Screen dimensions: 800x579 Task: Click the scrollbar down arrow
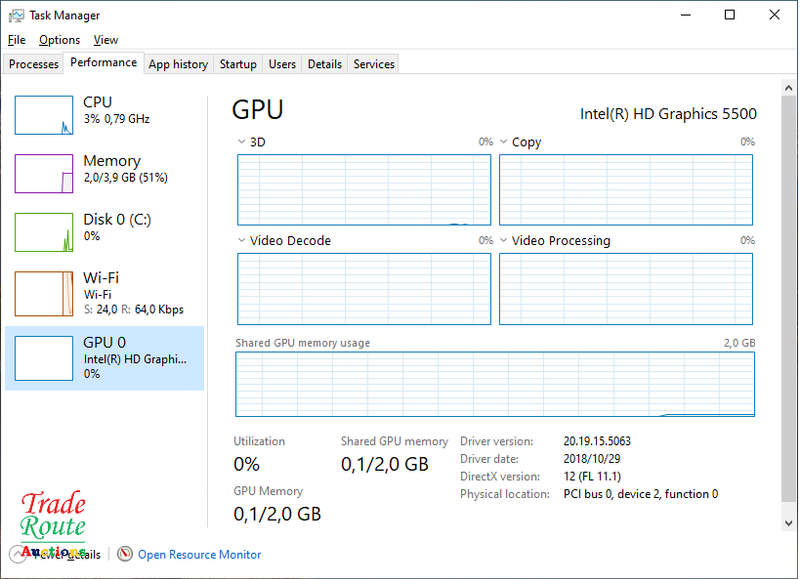point(788,523)
